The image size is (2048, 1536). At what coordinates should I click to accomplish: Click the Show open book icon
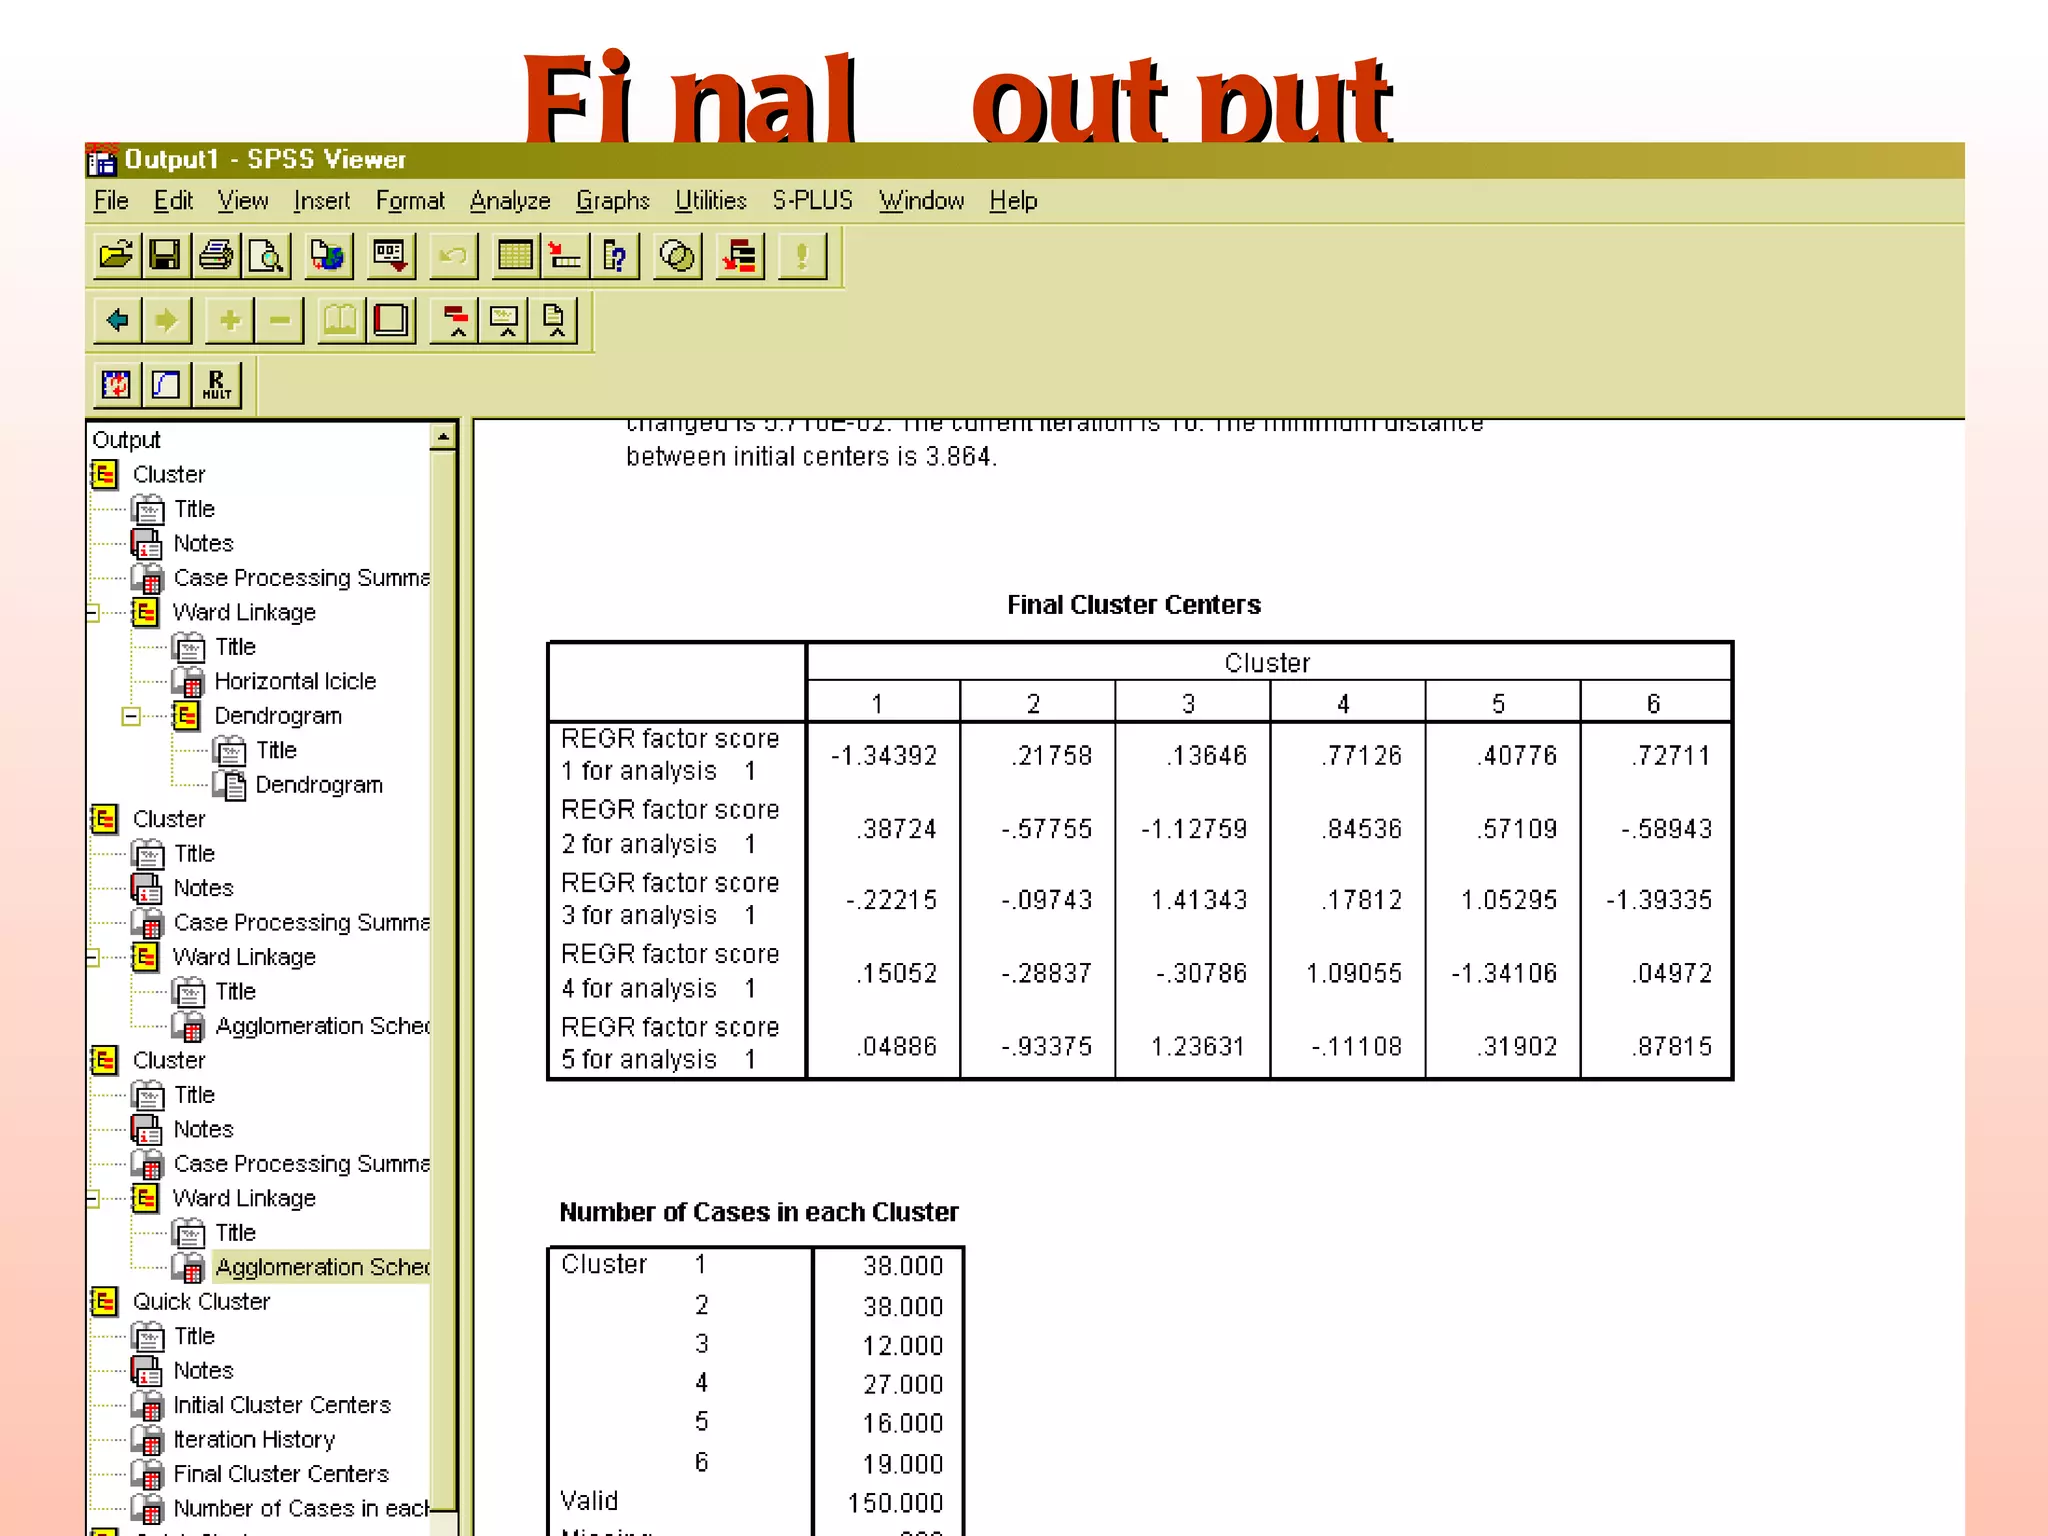[340, 321]
